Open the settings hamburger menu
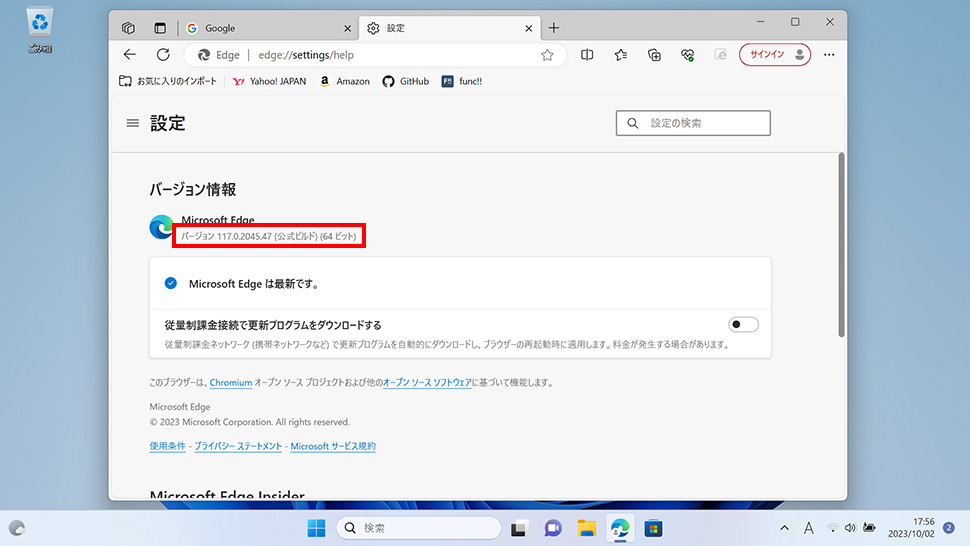This screenshot has width=970, height=546. coord(132,123)
